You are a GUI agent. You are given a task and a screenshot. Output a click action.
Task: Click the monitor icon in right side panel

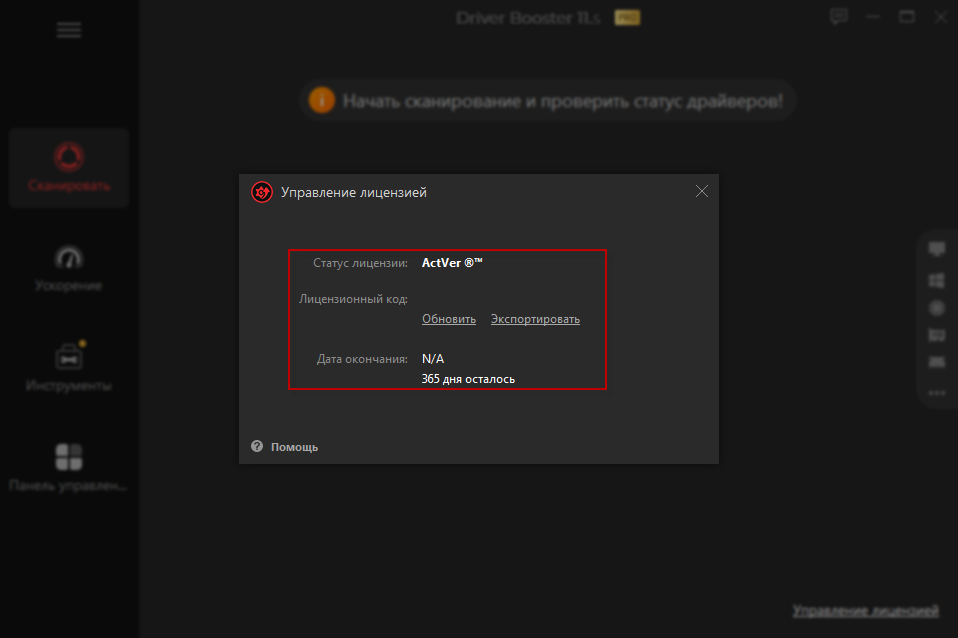click(937, 249)
